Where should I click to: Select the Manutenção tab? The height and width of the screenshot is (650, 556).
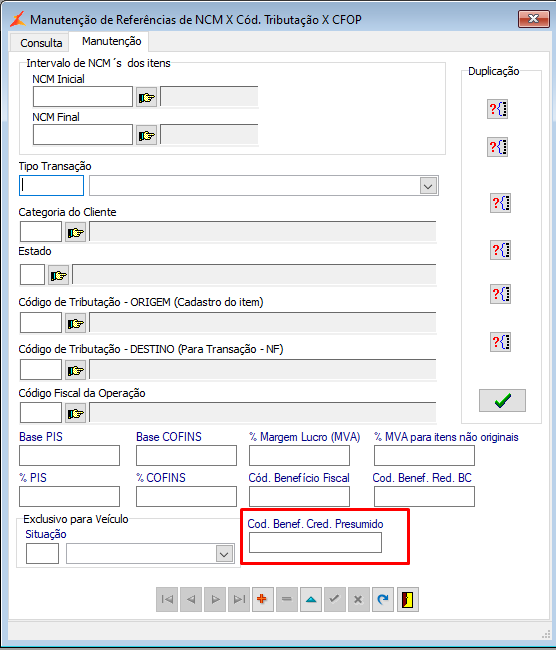pyautogui.click(x=112, y=41)
